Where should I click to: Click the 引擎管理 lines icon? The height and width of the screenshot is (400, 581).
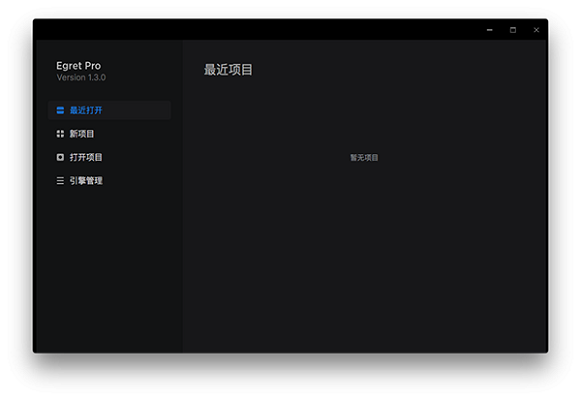[x=60, y=180]
